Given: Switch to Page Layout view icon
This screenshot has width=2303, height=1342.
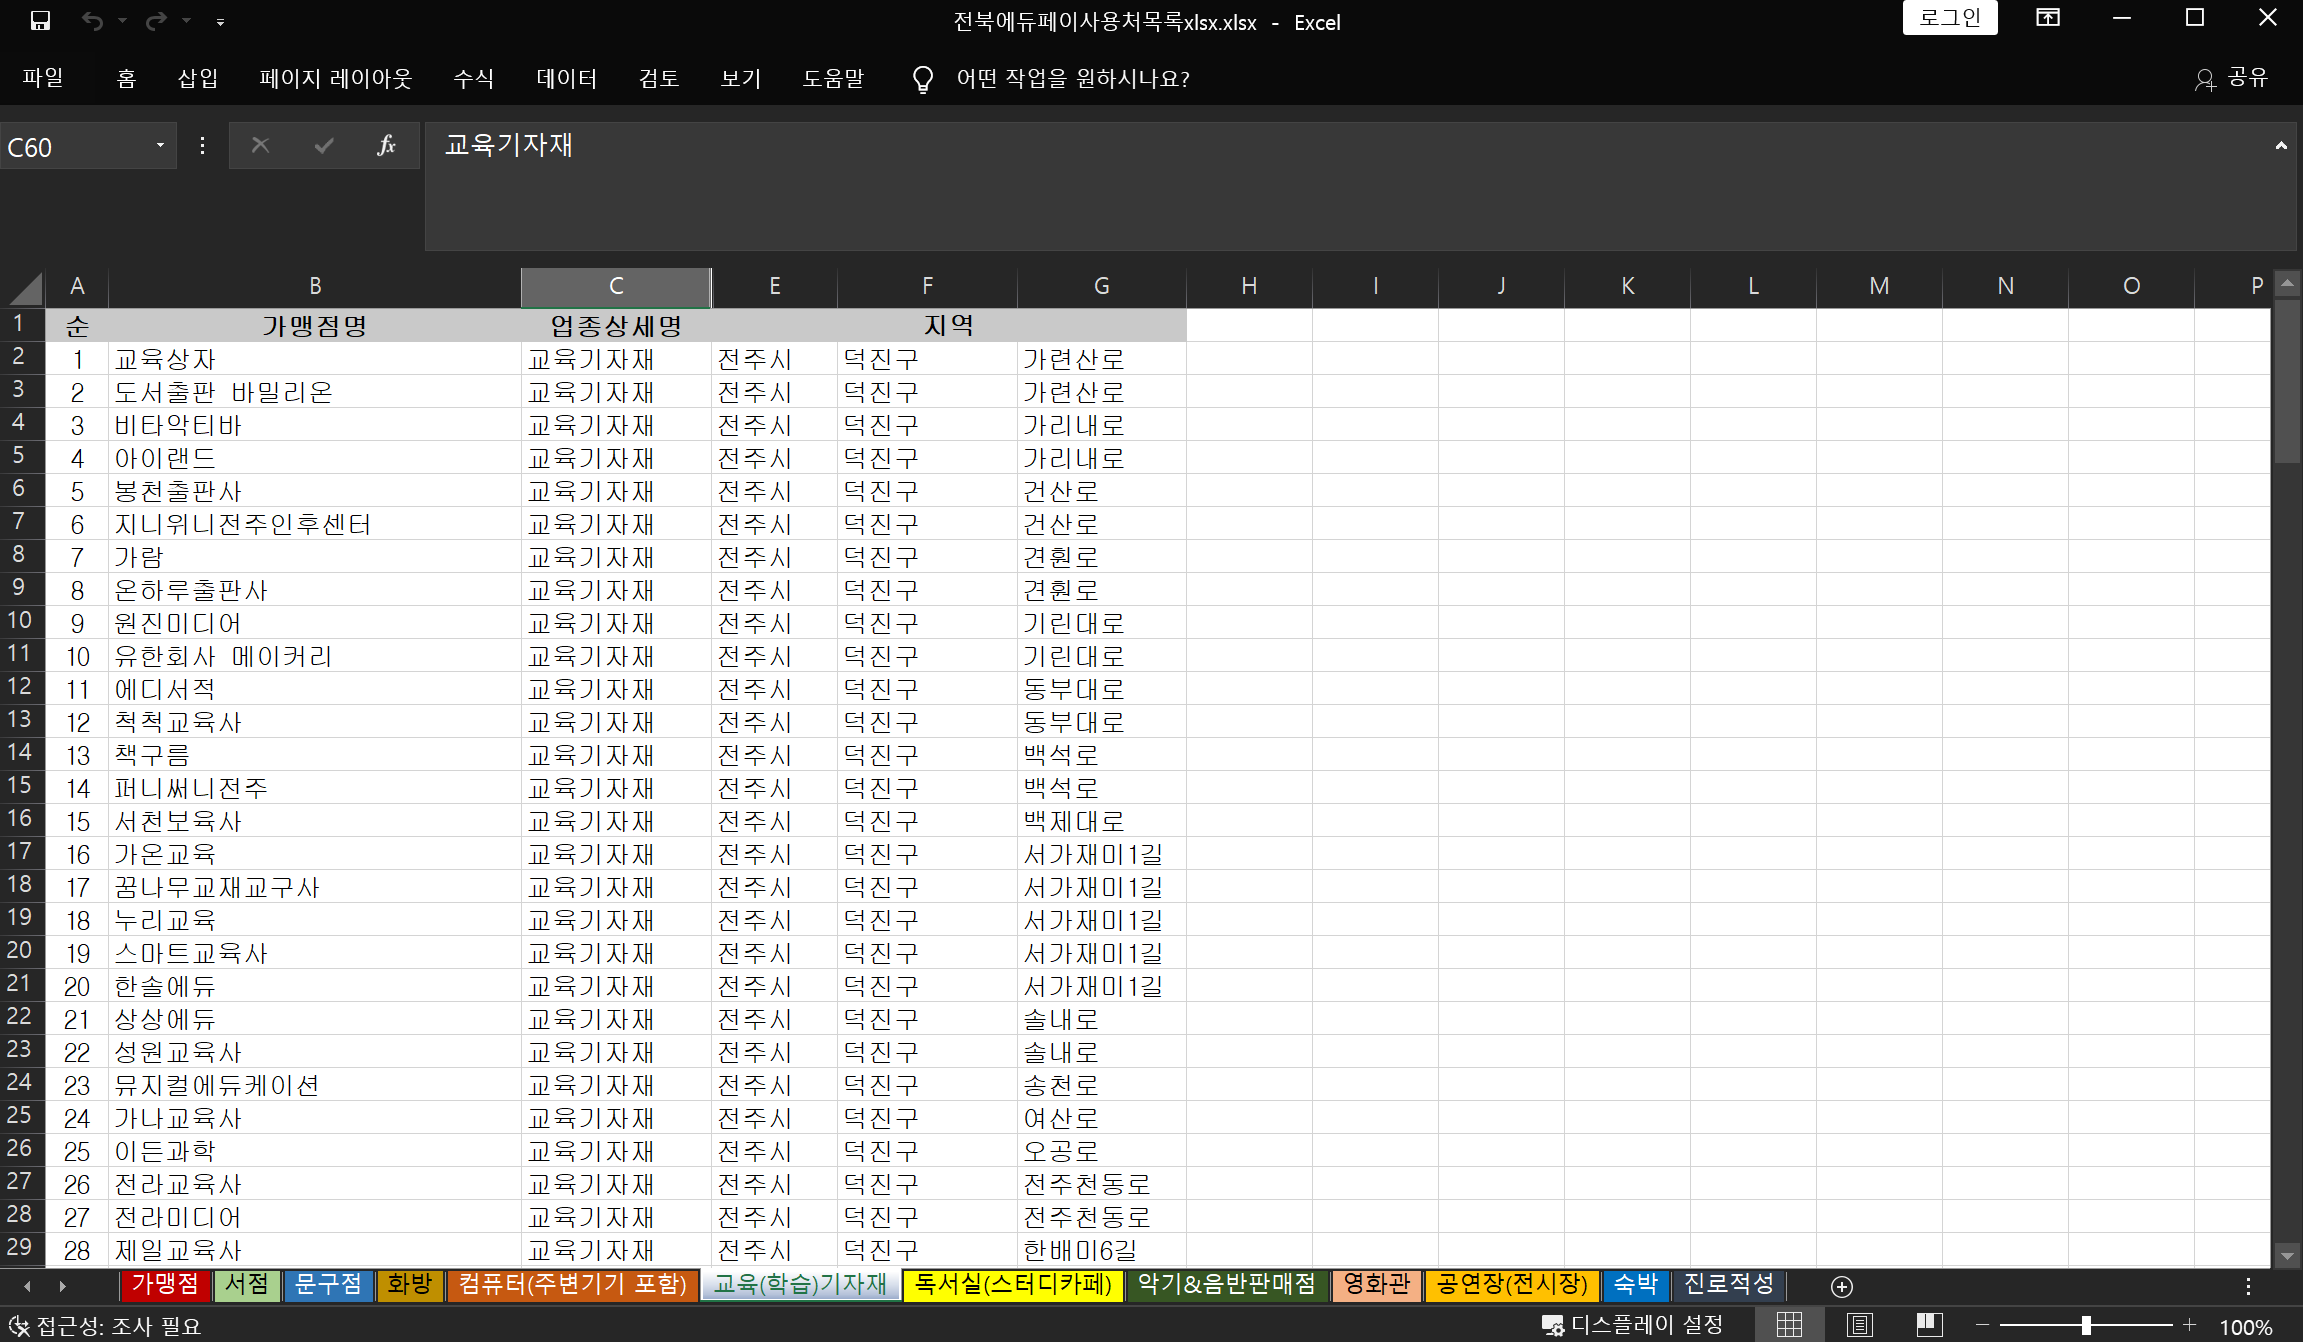Looking at the screenshot, I should pos(1860,1325).
